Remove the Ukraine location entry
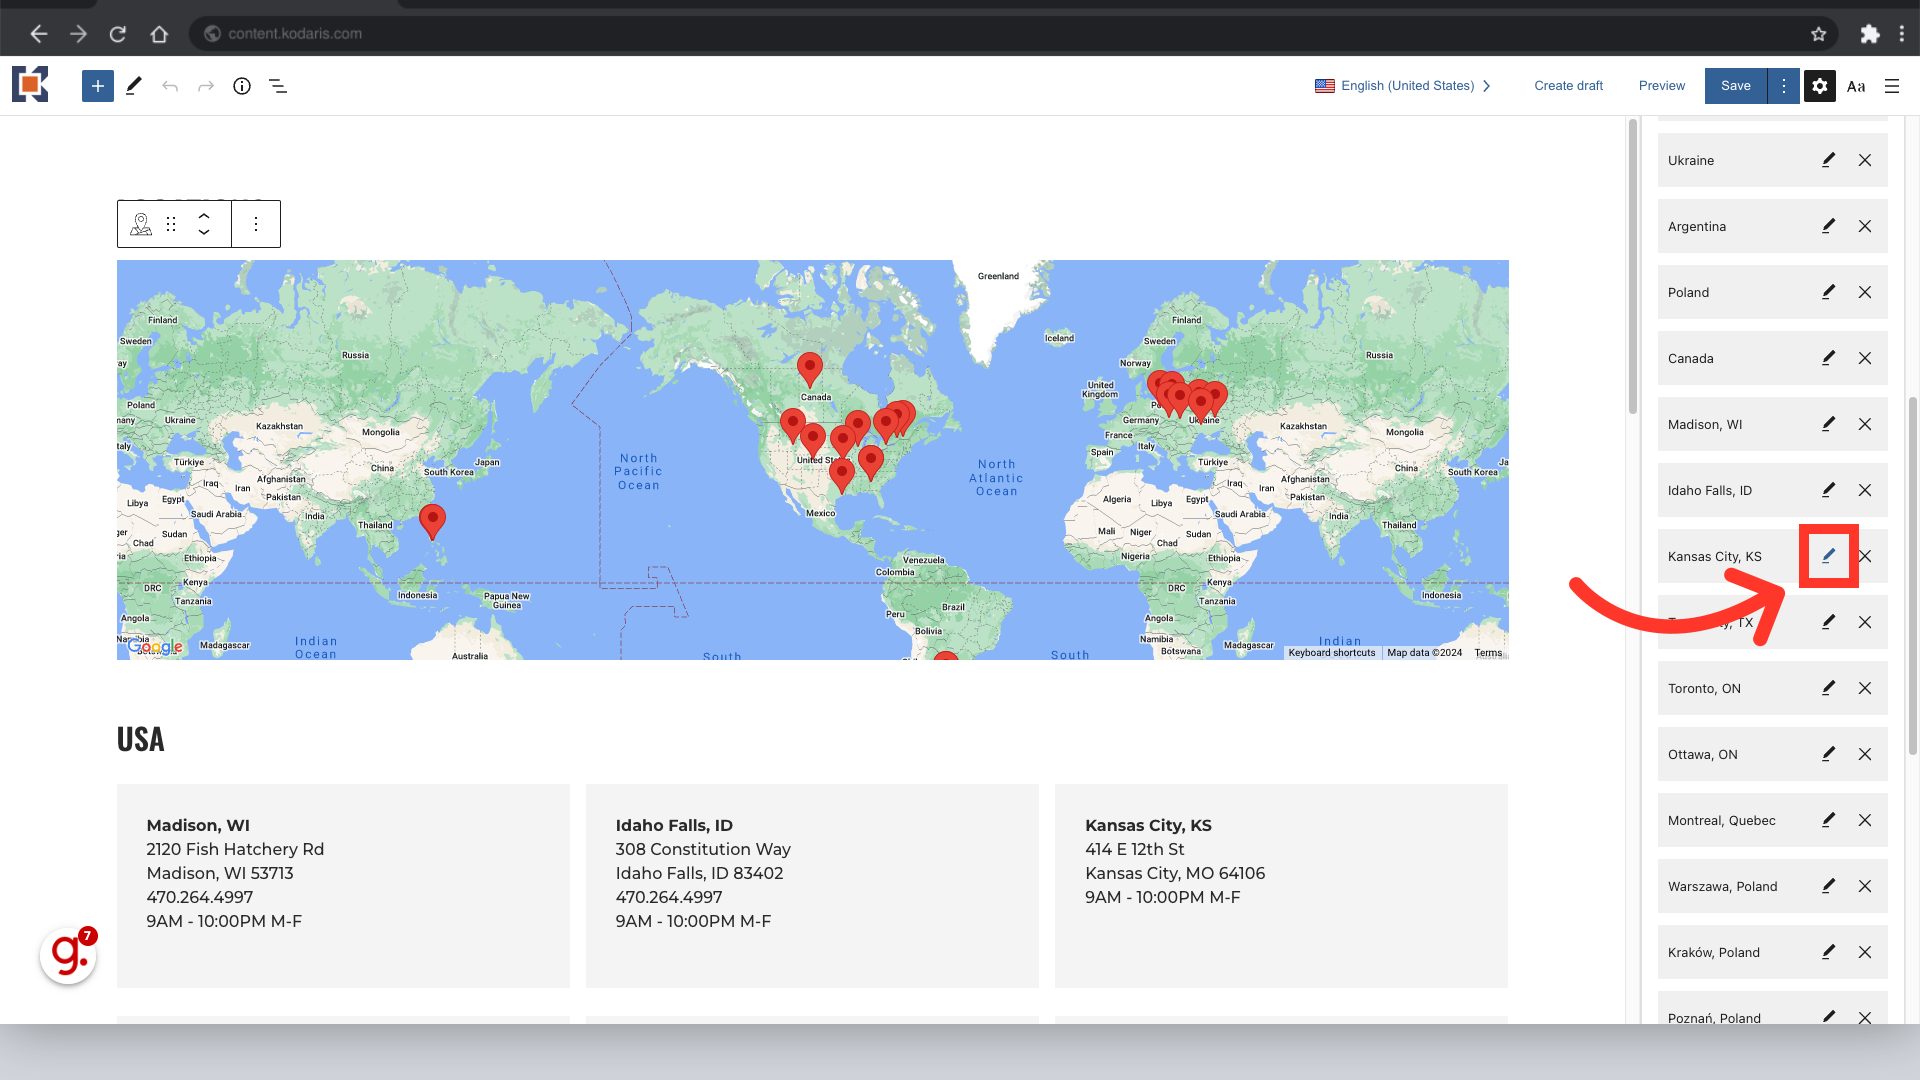Viewport: 1920px width, 1080px height. 1865,160
